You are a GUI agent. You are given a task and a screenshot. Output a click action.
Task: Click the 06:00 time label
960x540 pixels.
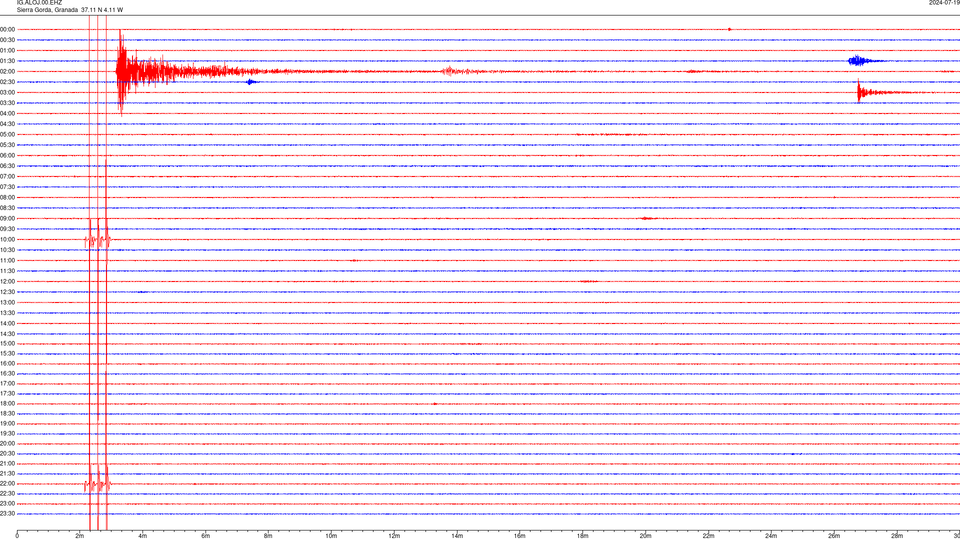pyautogui.click(x=7, y=156)
